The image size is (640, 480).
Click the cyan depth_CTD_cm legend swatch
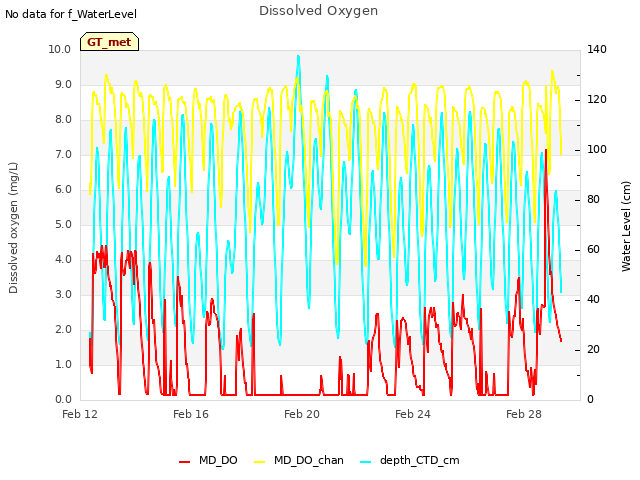[x=366, y=462]
